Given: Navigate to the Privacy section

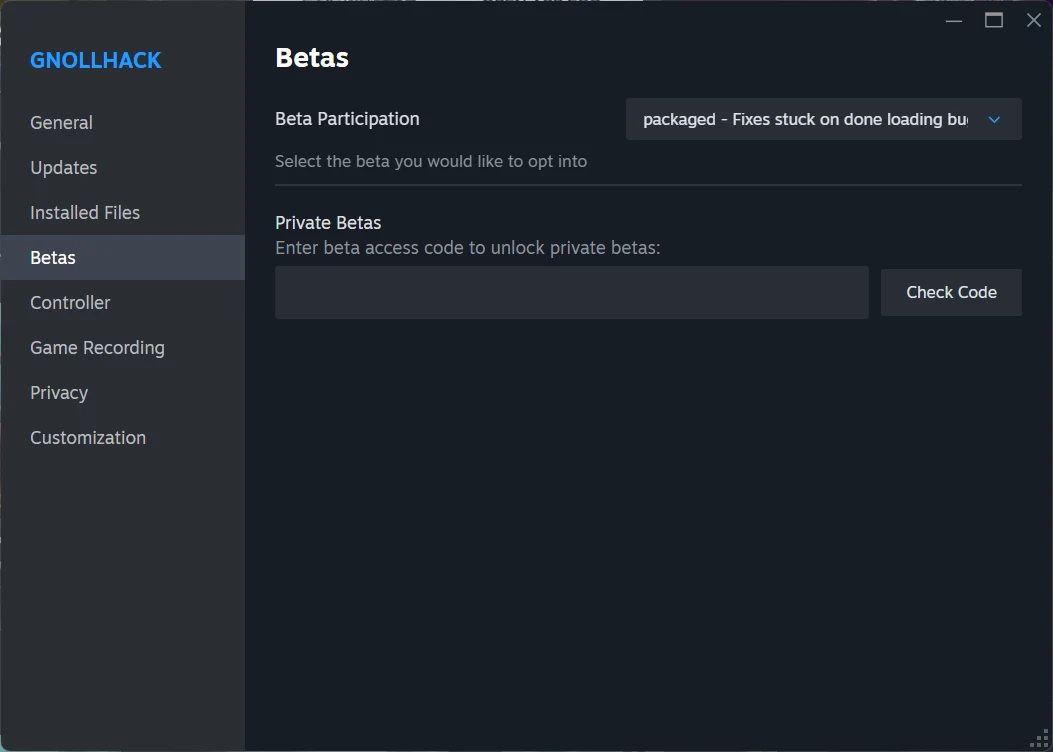Looking at the screenshot, I should point(59,393).
